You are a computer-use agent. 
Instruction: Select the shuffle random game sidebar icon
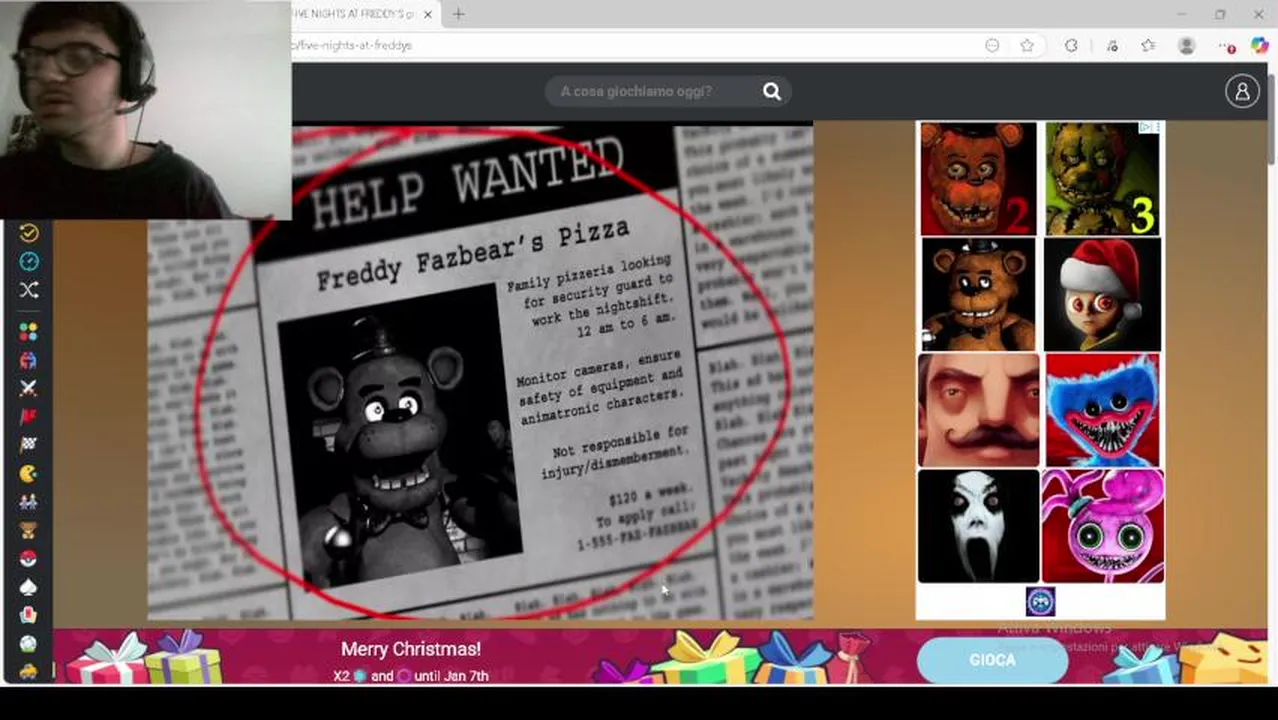(x=29, y=290)
